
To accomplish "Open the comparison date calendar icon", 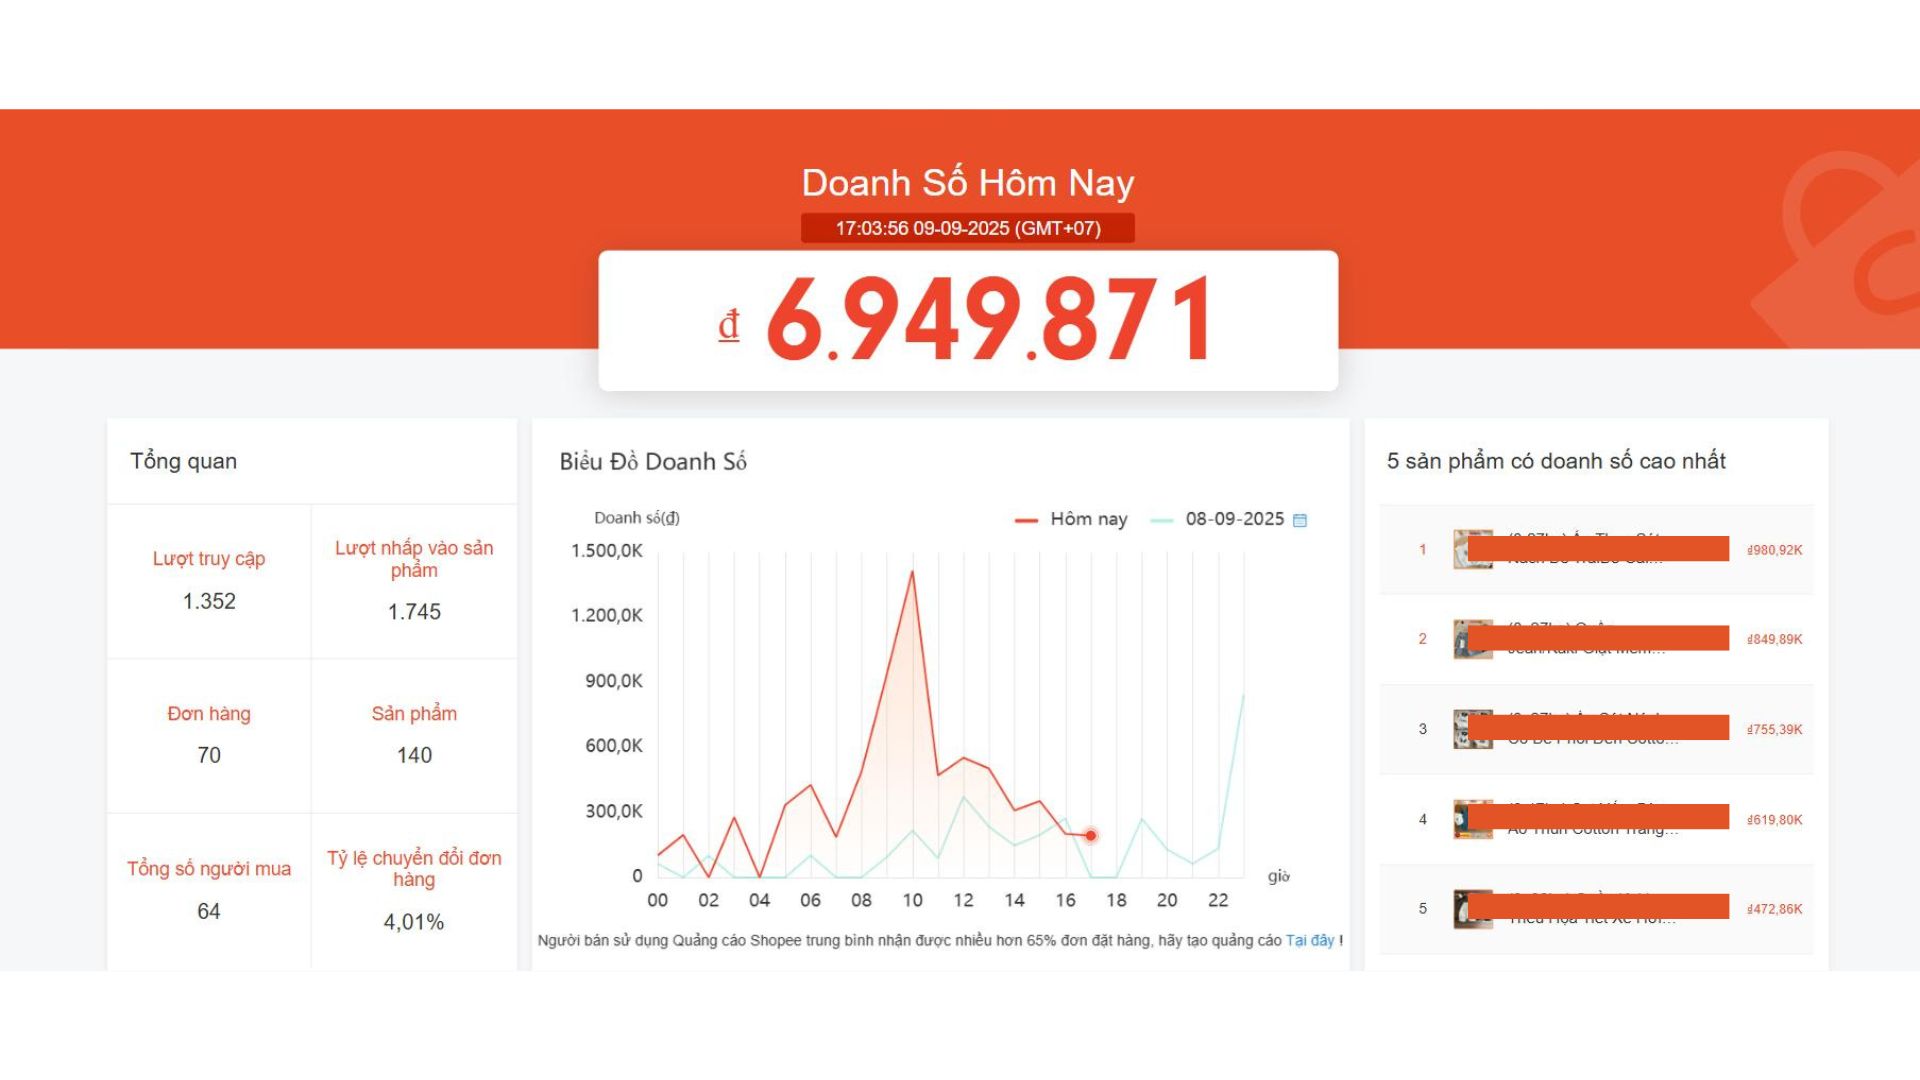I will (1300, 520).
